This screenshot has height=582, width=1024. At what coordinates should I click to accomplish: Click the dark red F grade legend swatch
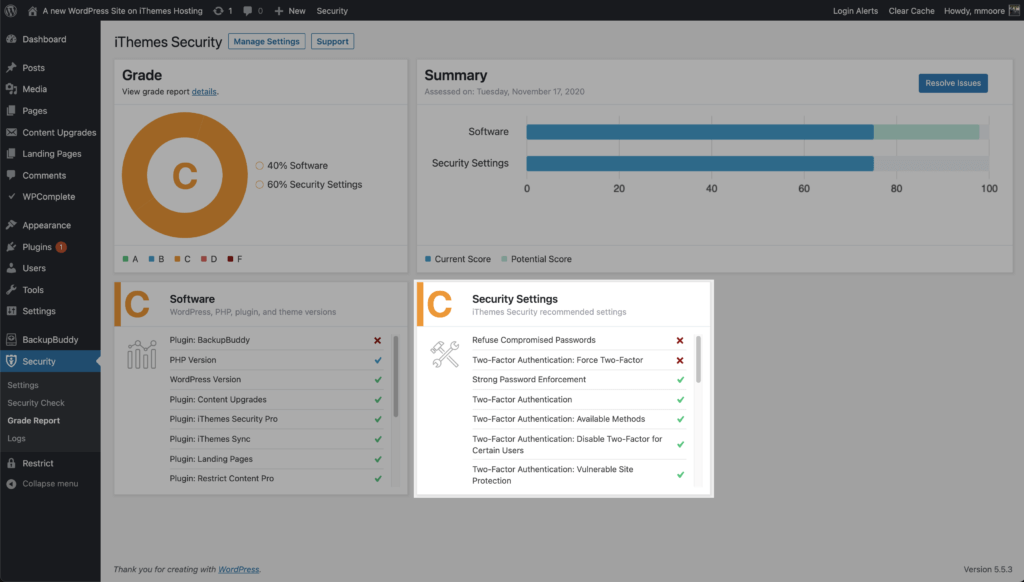point(230,259)
